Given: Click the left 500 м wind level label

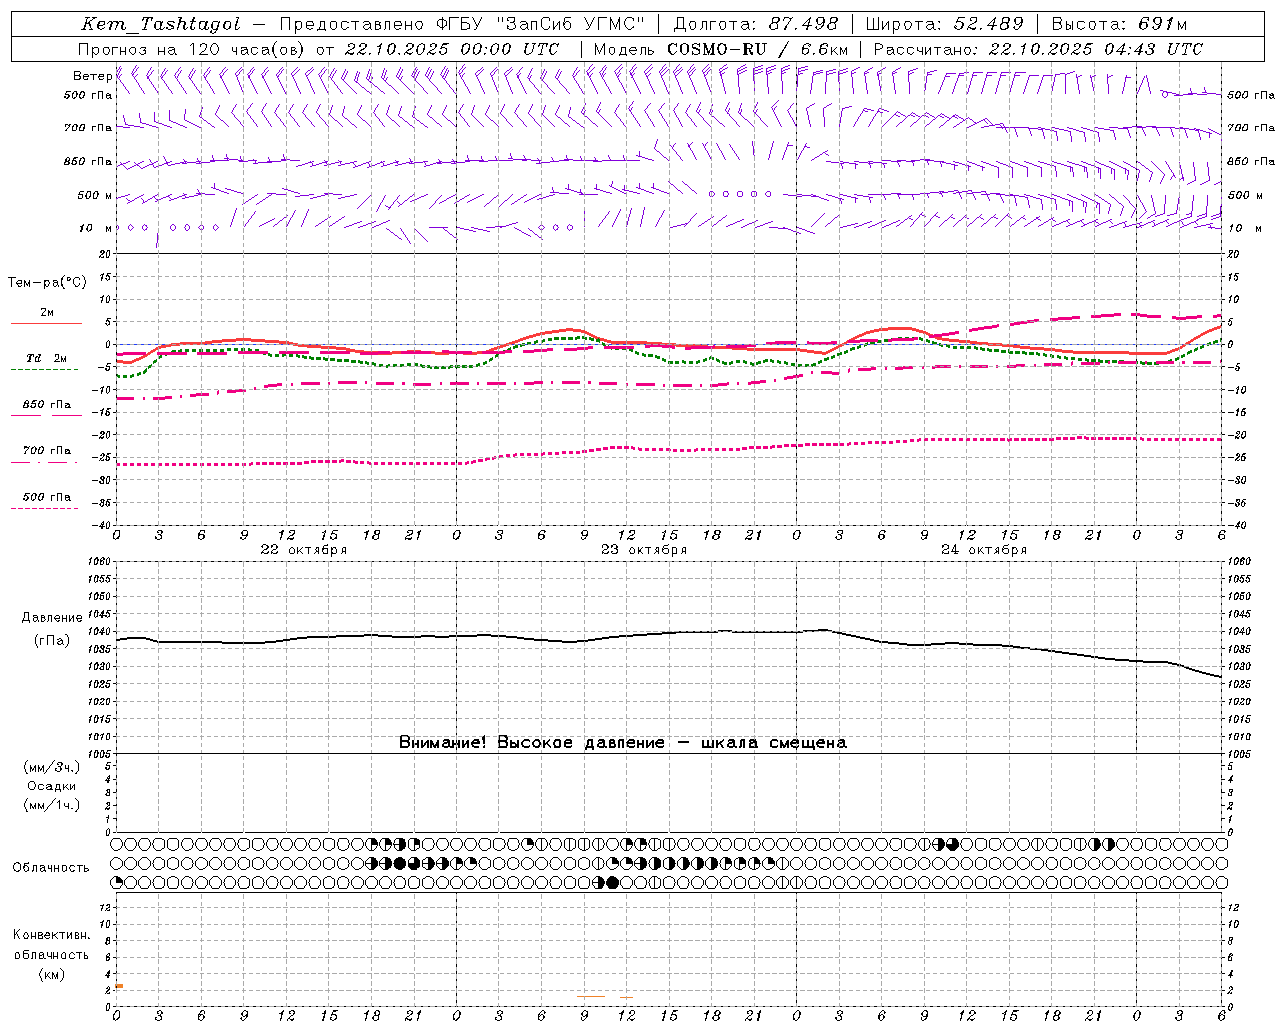Looking at the screenshot, I should pyautogui.click(x=95, y=195).
